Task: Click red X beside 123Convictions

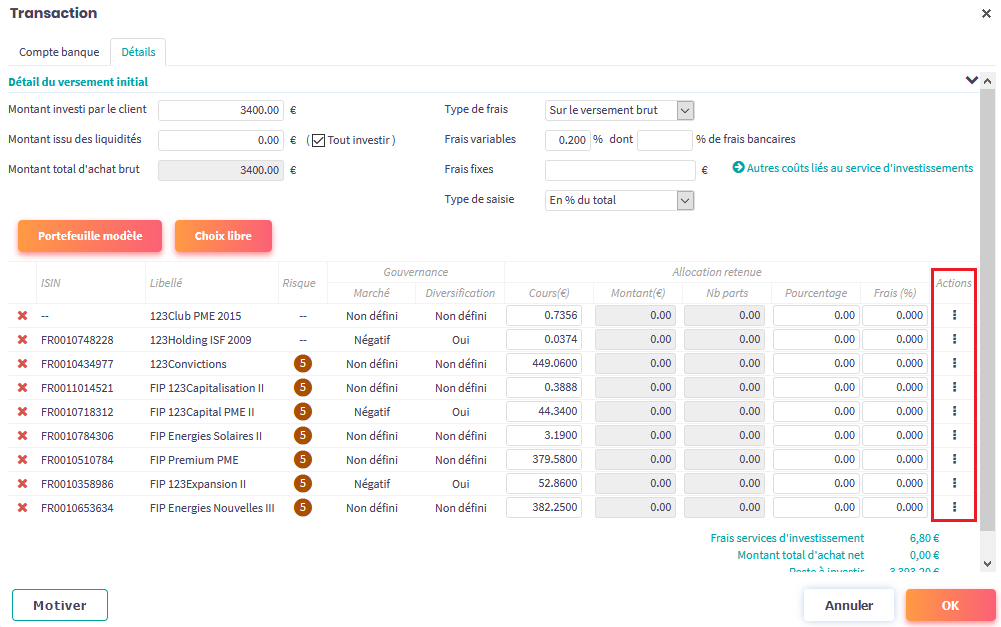Action: tap(22, 364)
